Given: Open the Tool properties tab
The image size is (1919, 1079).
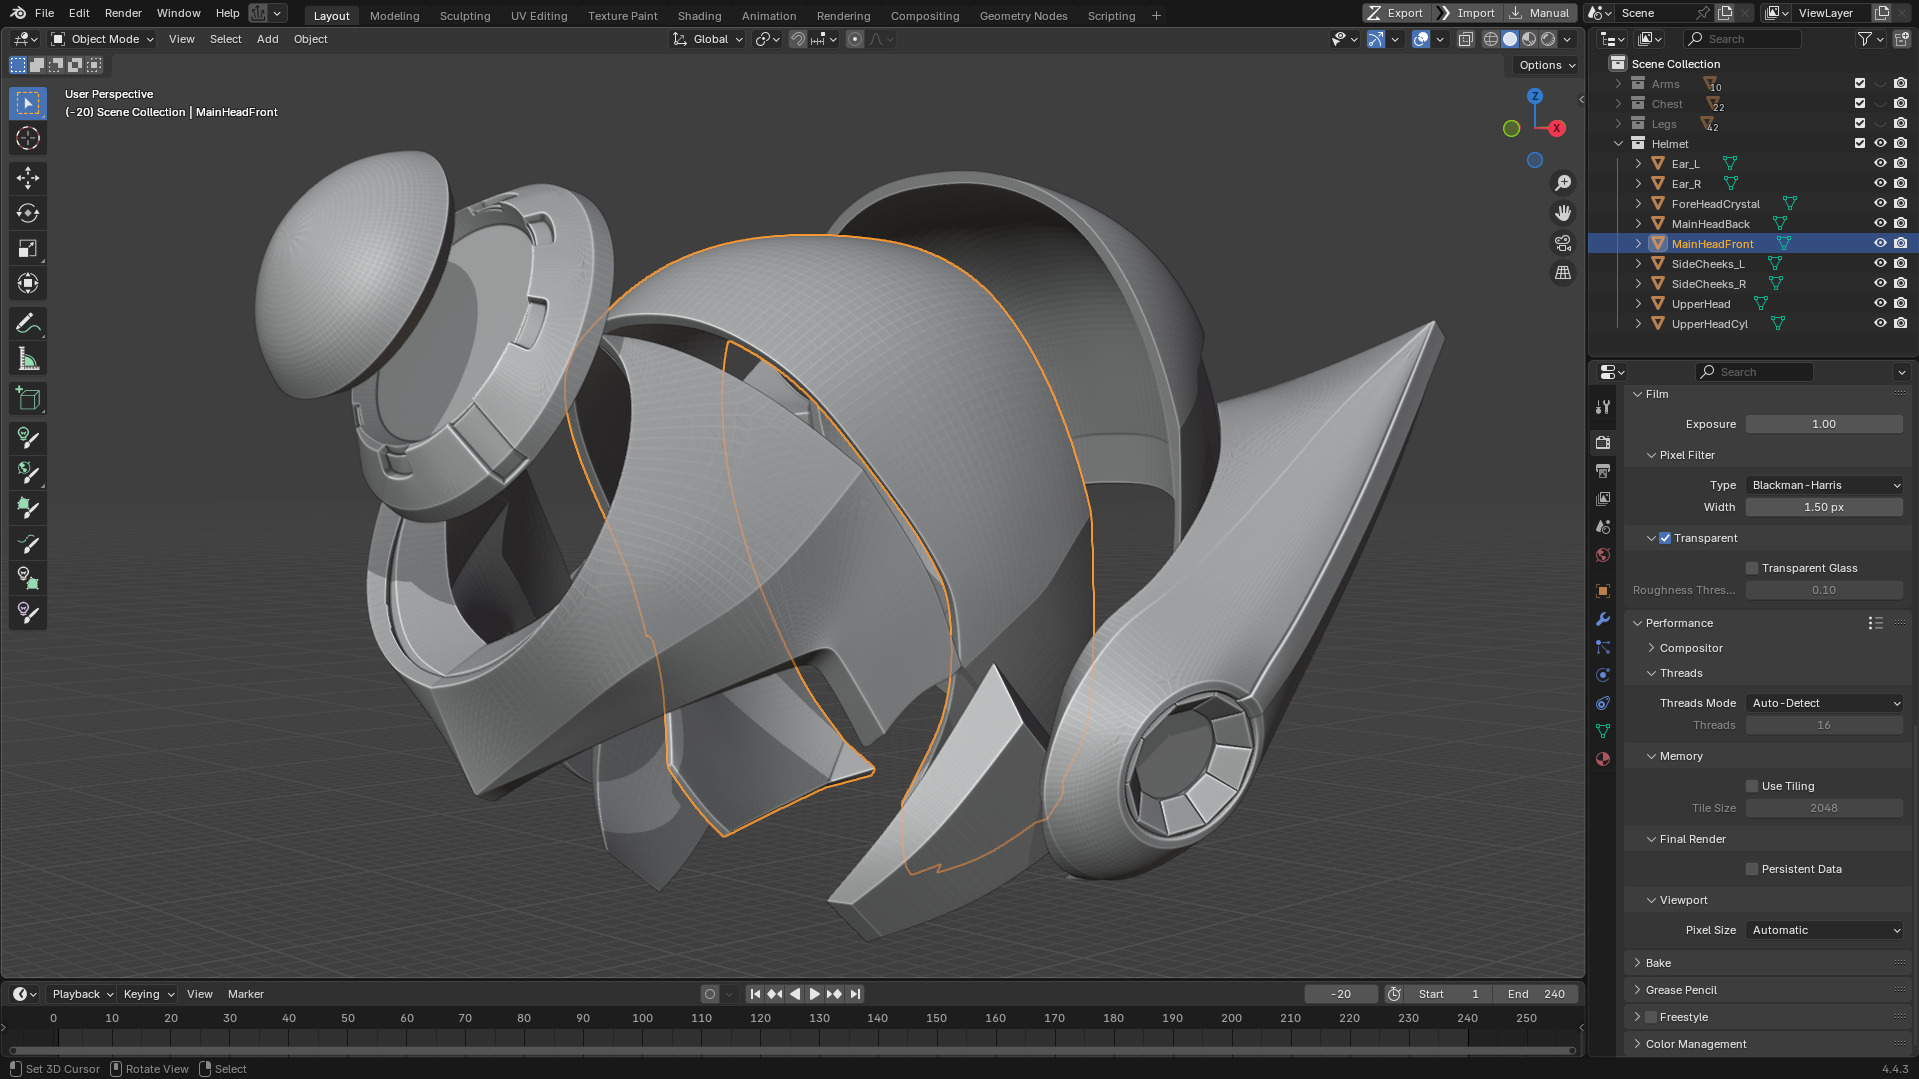Looking at the screenshot, I should (x=1603, y=407).
